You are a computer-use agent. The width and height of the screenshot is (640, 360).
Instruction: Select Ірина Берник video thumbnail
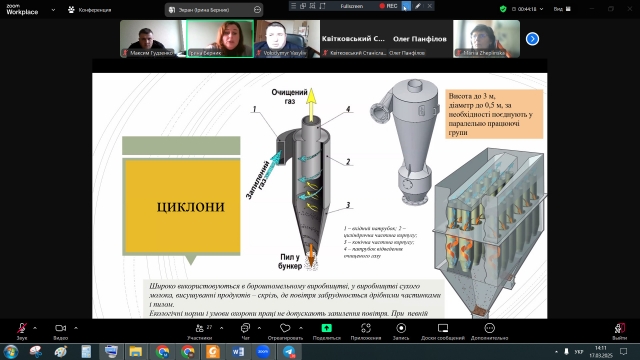(x=220, y=39)
